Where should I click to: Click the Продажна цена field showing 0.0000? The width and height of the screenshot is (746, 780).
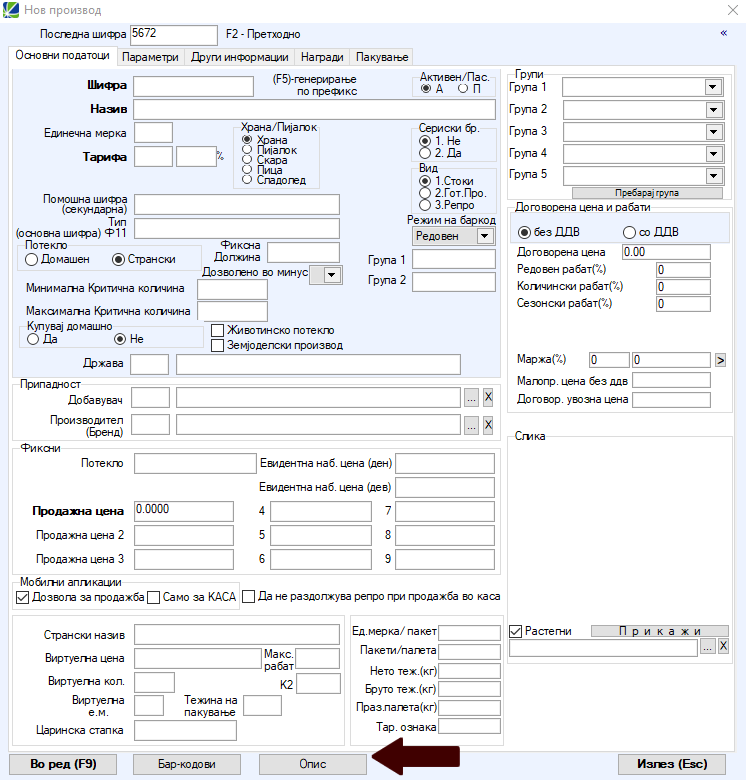184,511
